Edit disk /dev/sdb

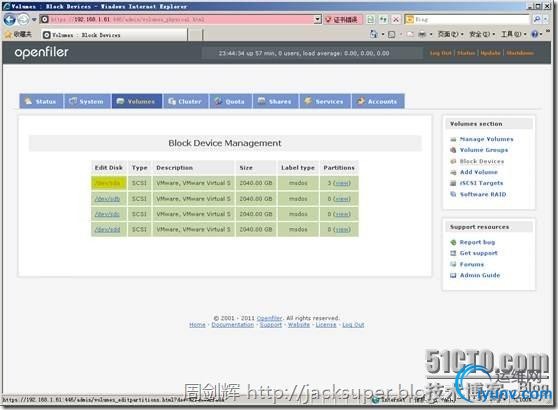pyautogui.click(x=107, y=199)
